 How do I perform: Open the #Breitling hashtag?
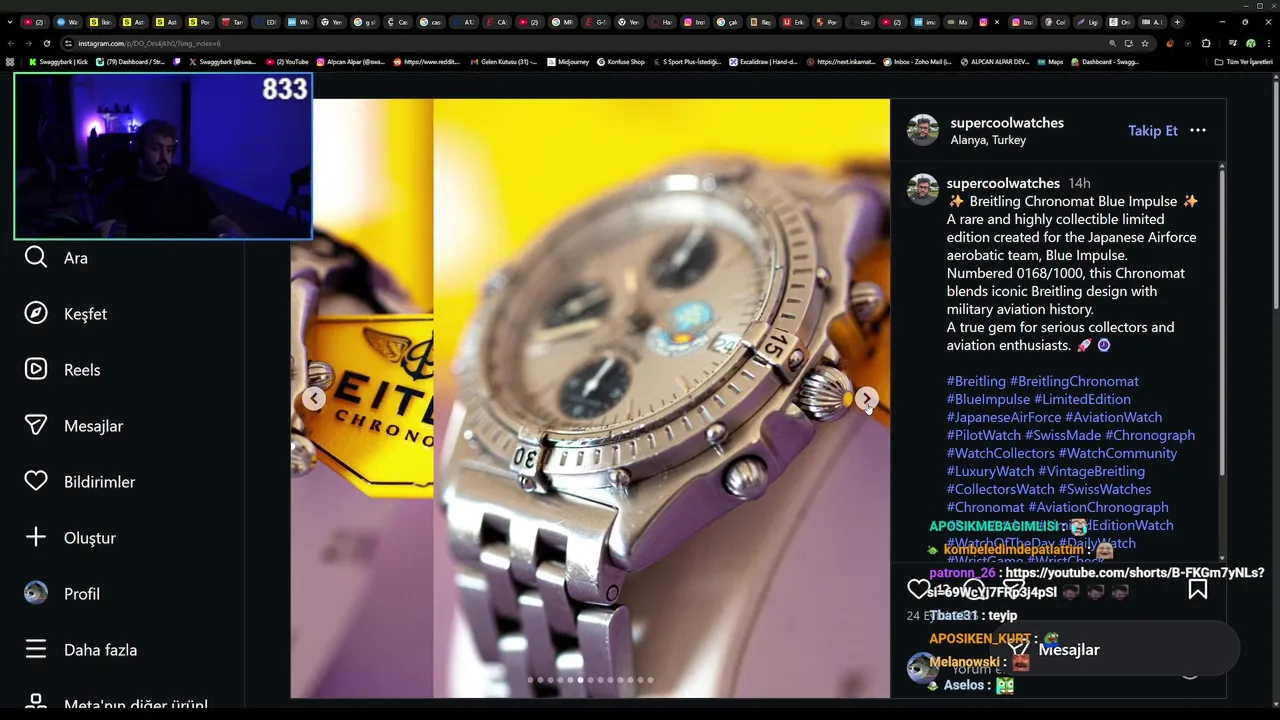(976, 381)
